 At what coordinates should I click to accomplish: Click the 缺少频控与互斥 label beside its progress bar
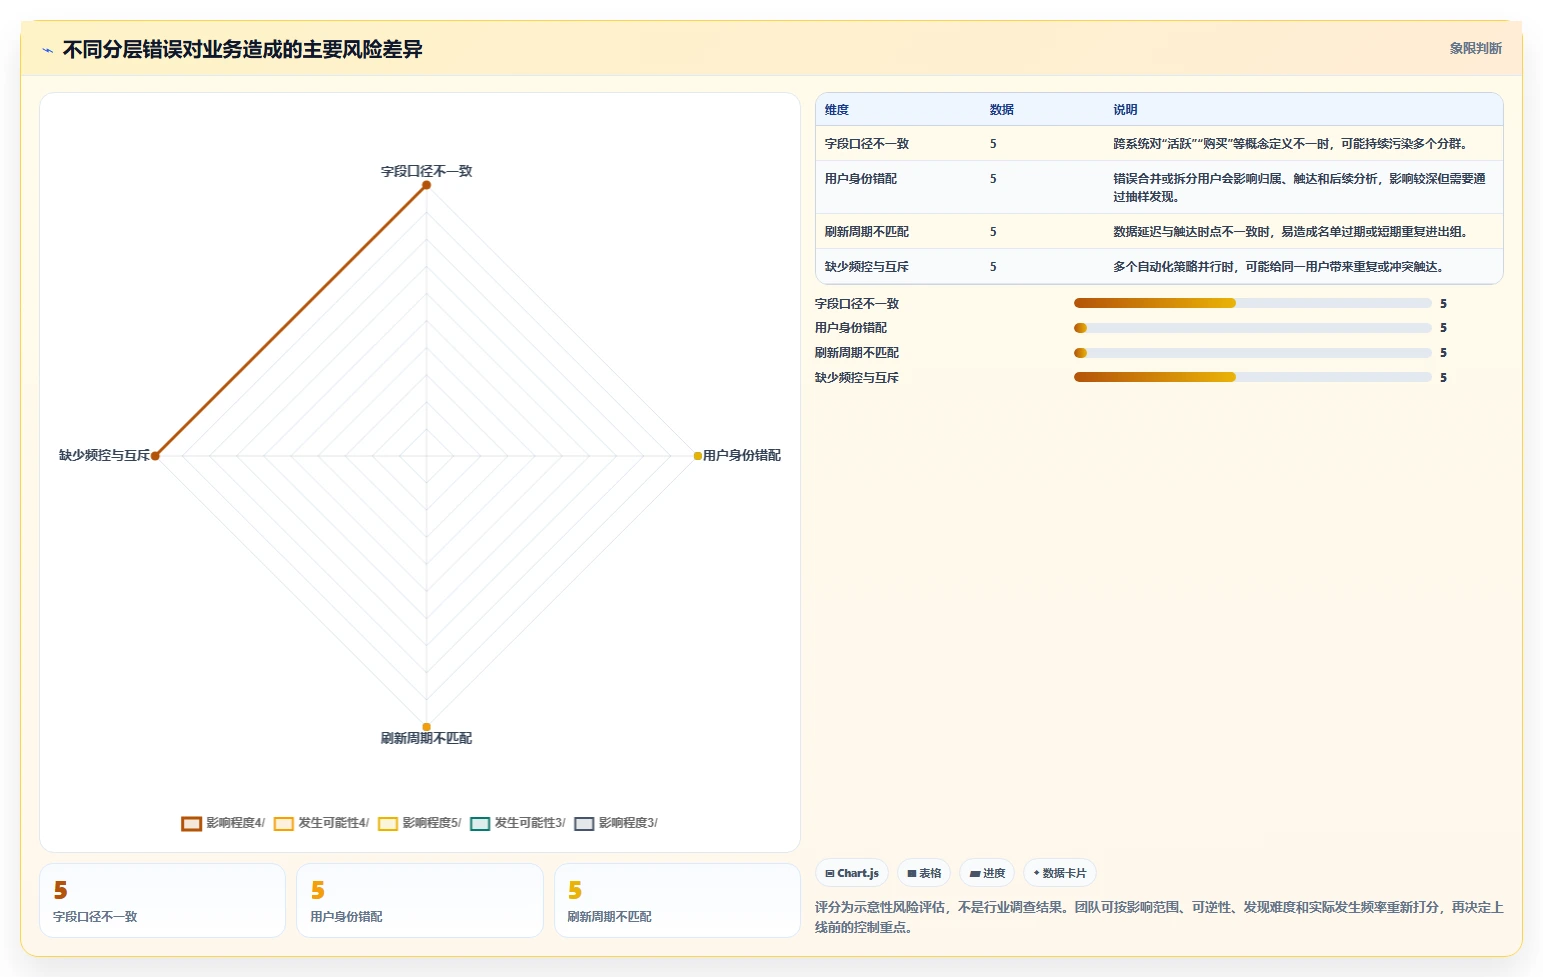tap(857, 378)
